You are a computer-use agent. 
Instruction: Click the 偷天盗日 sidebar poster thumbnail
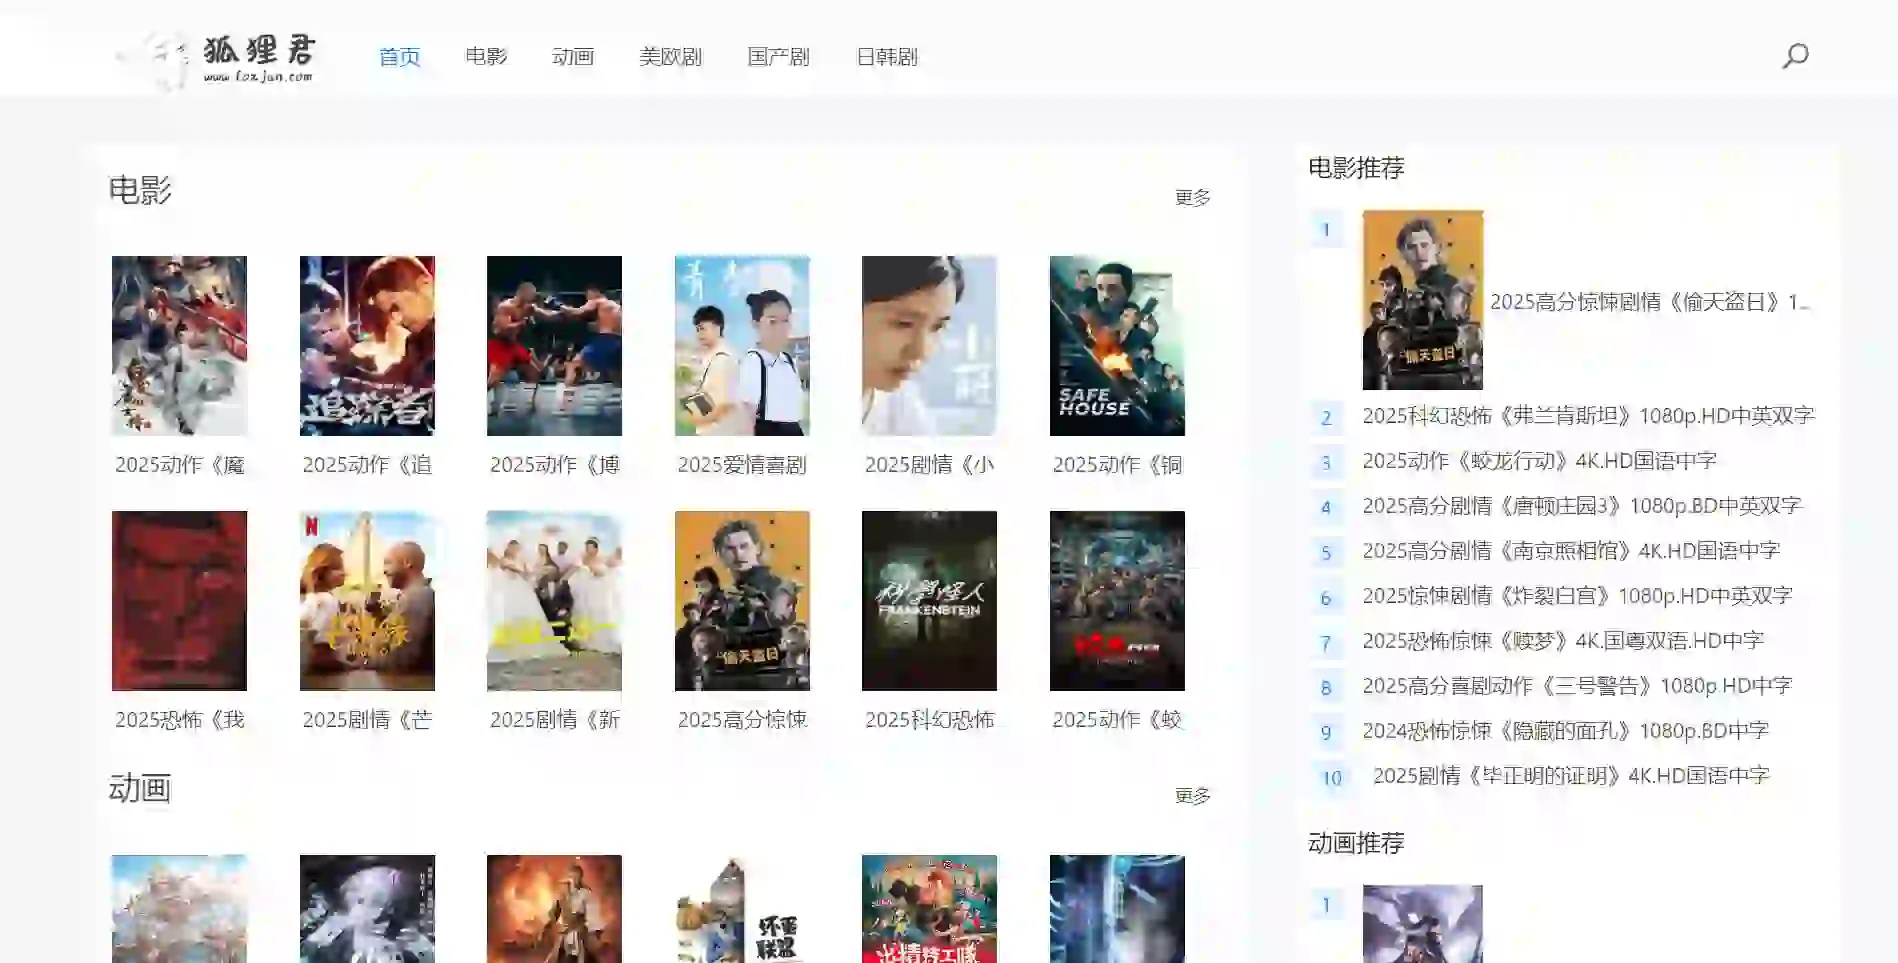click(1422, 298)
